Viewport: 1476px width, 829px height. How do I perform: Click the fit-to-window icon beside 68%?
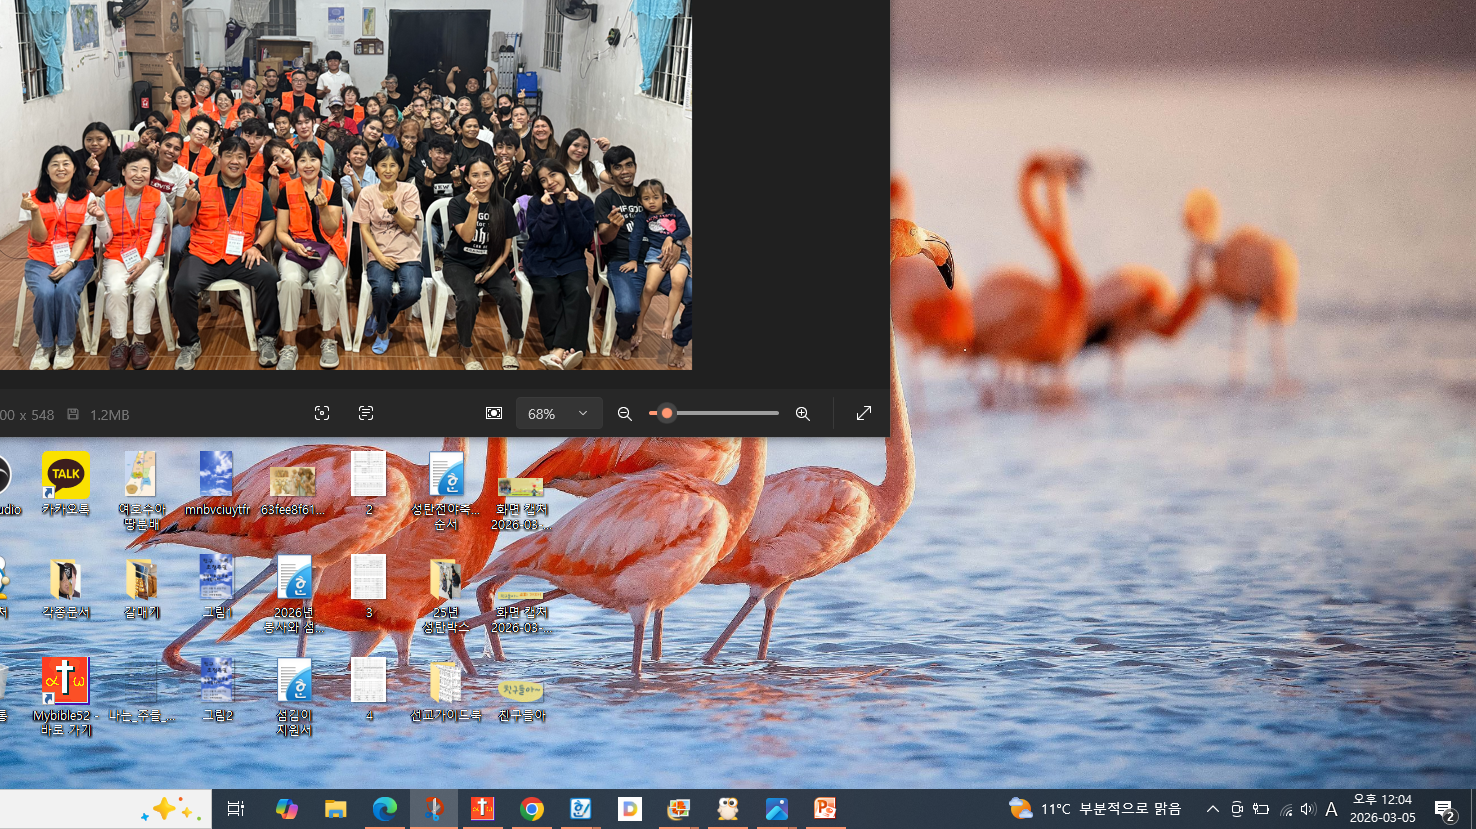494,414
